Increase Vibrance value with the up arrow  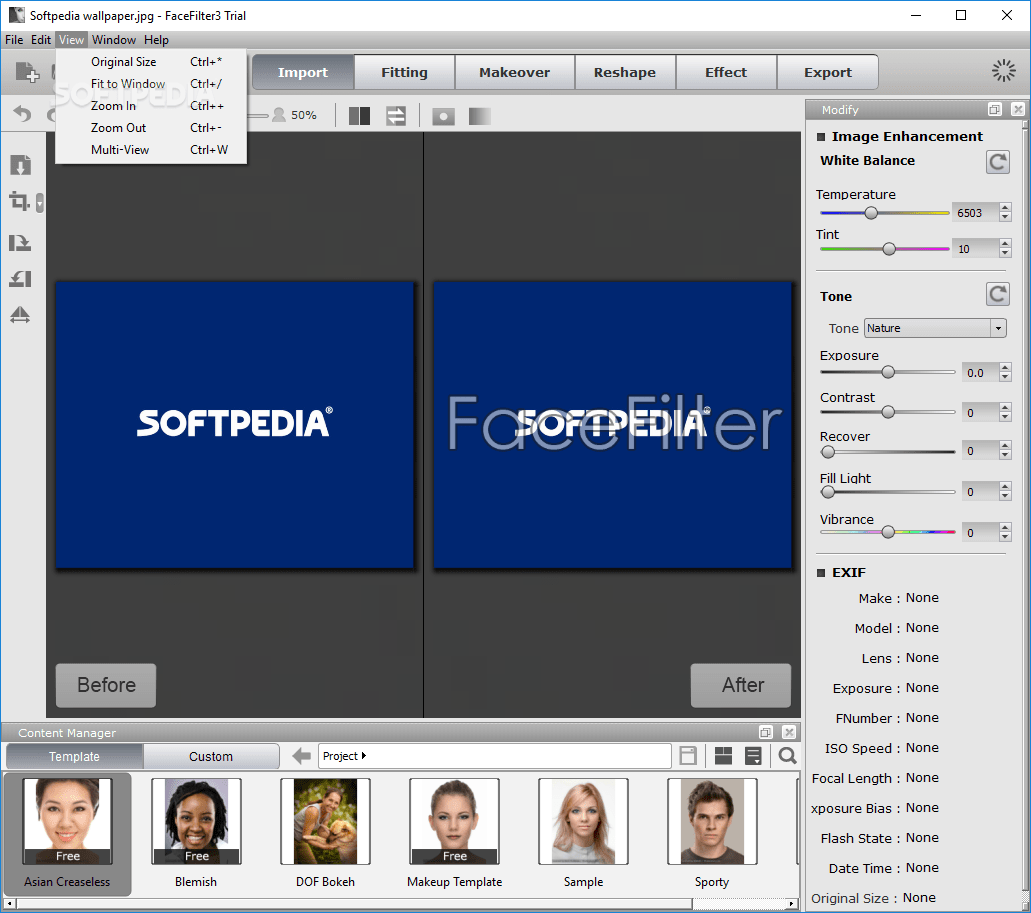coord(1005,528)
